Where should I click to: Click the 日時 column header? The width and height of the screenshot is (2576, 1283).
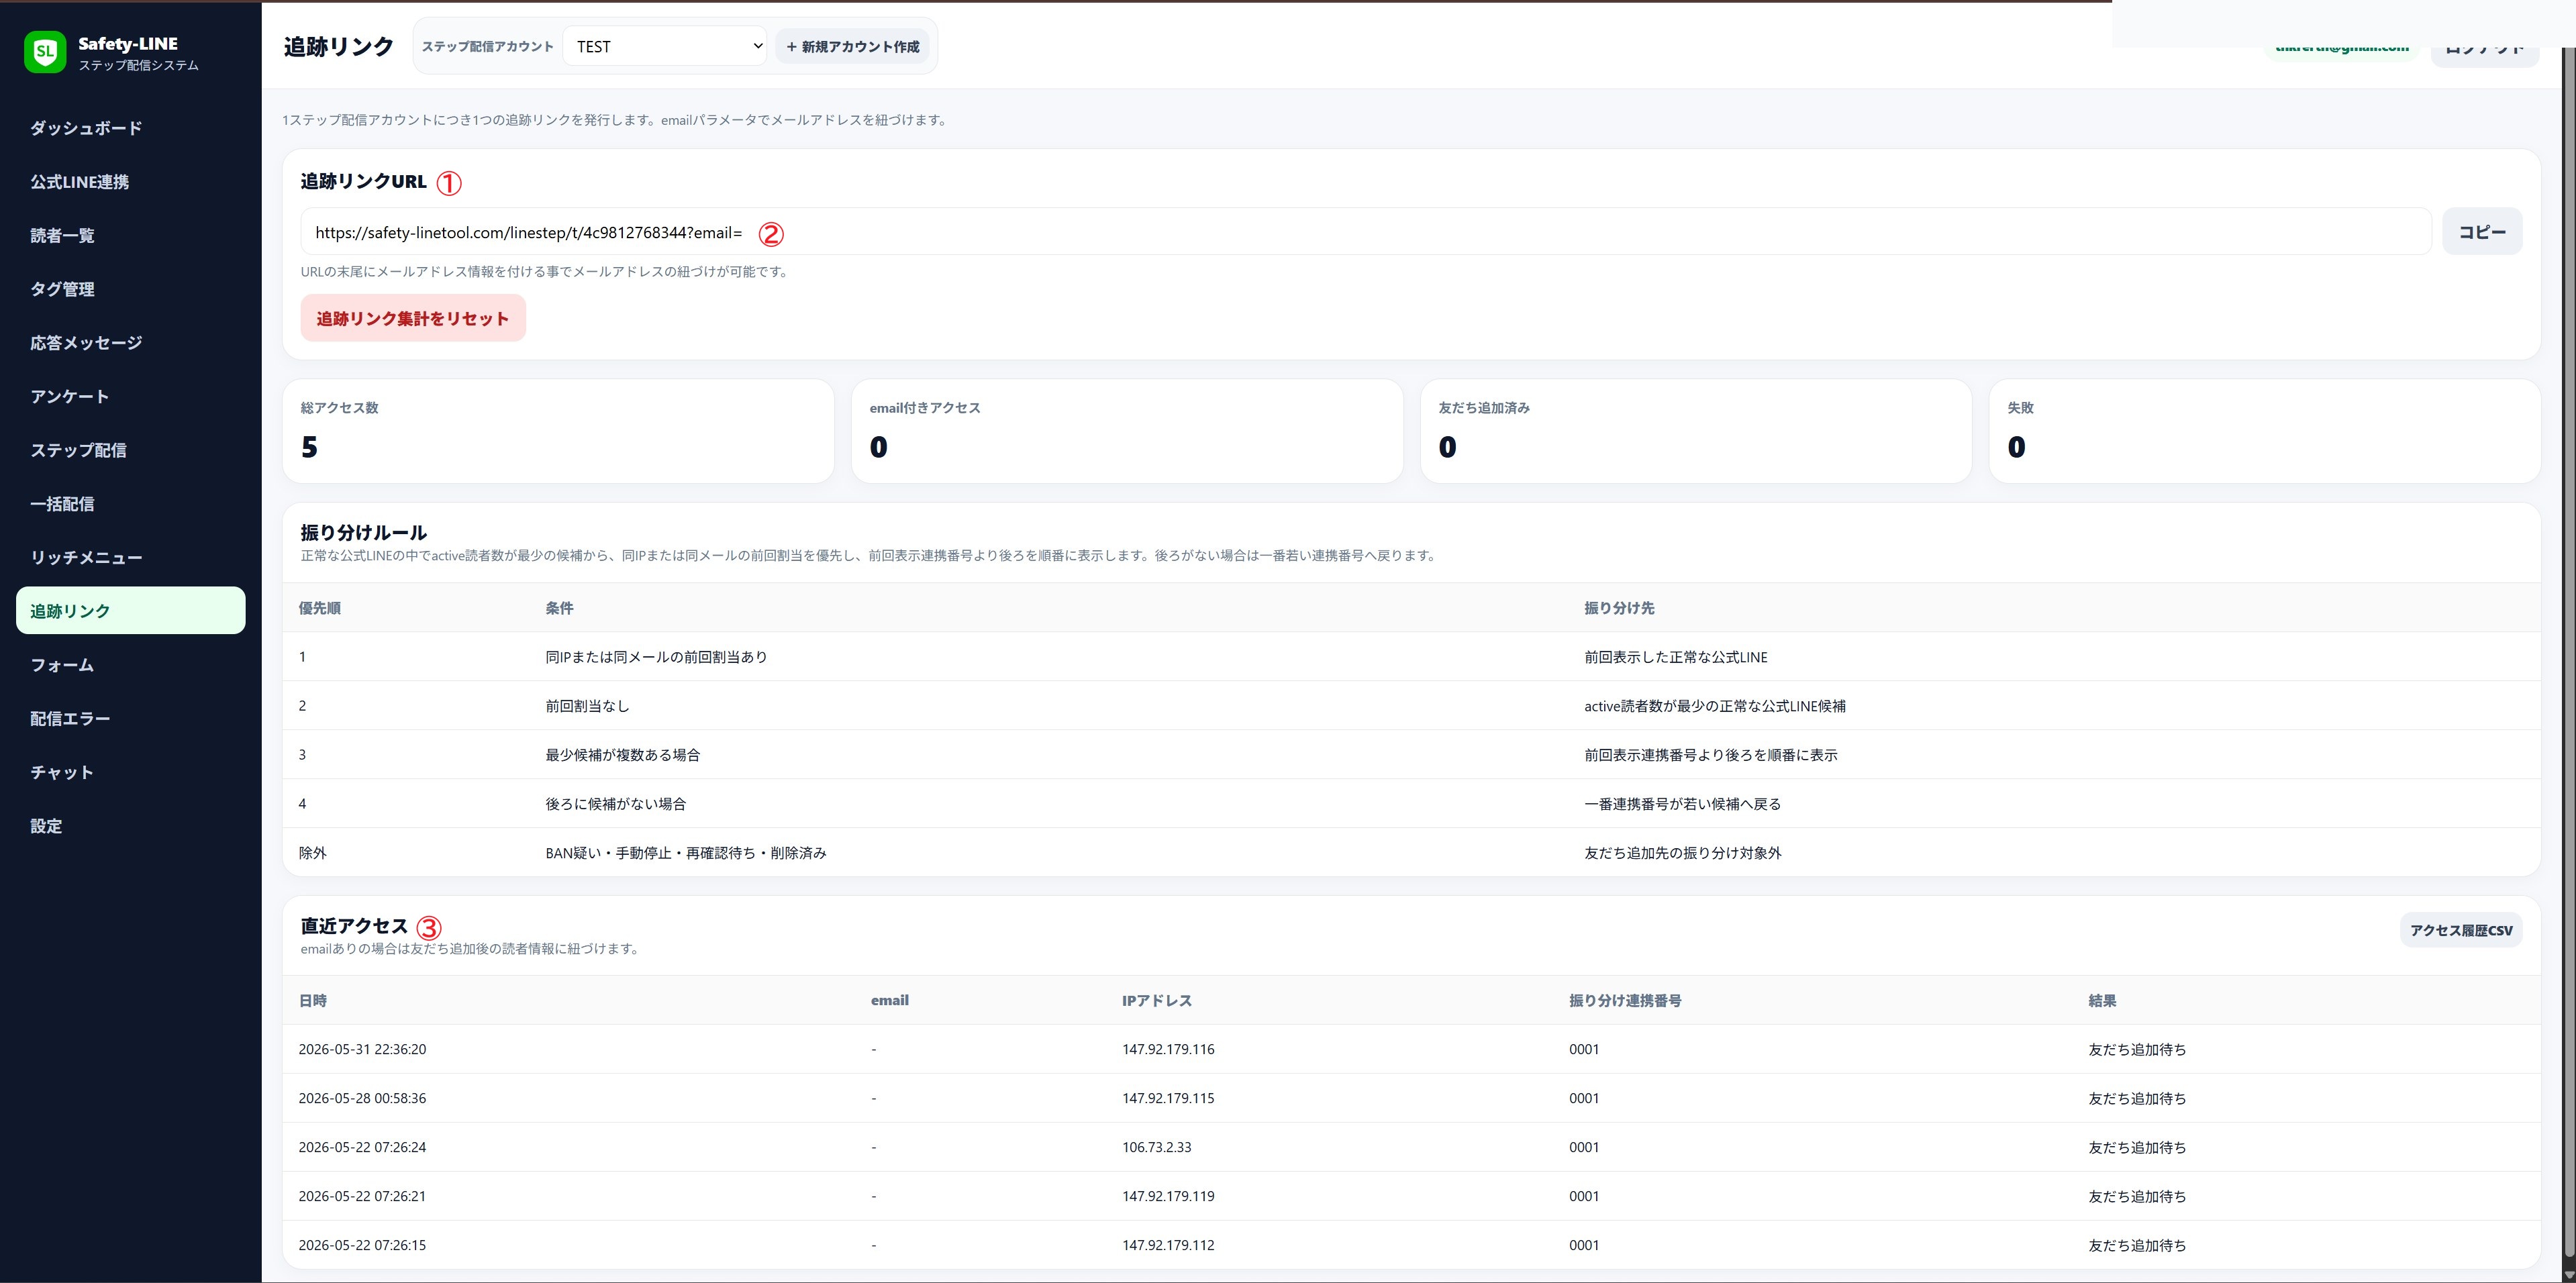click(x=312, y=1000)
